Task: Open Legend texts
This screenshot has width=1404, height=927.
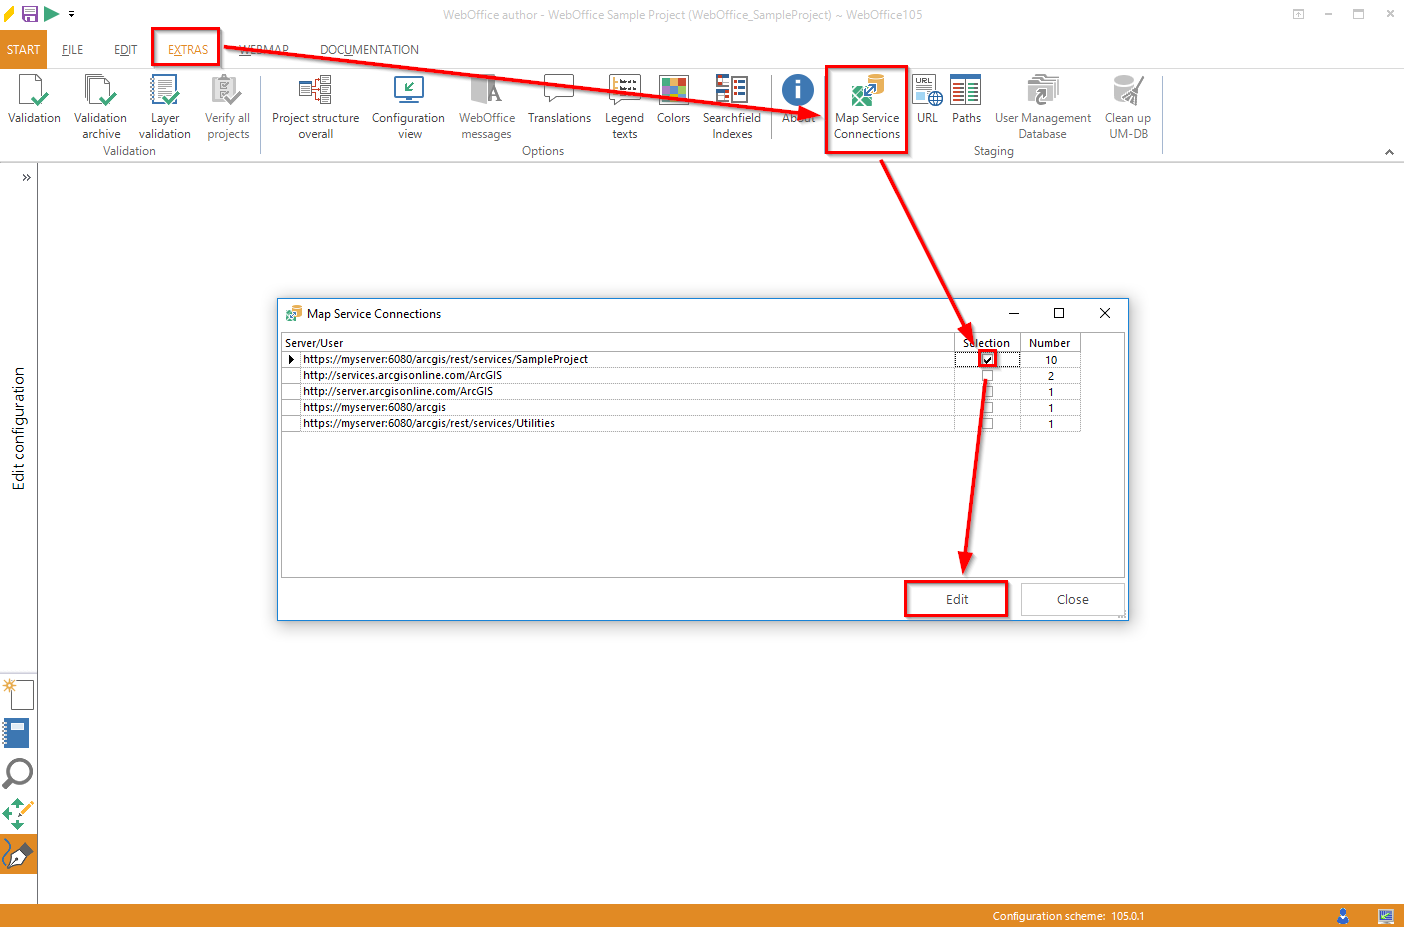Action: (x=625, y=107)
